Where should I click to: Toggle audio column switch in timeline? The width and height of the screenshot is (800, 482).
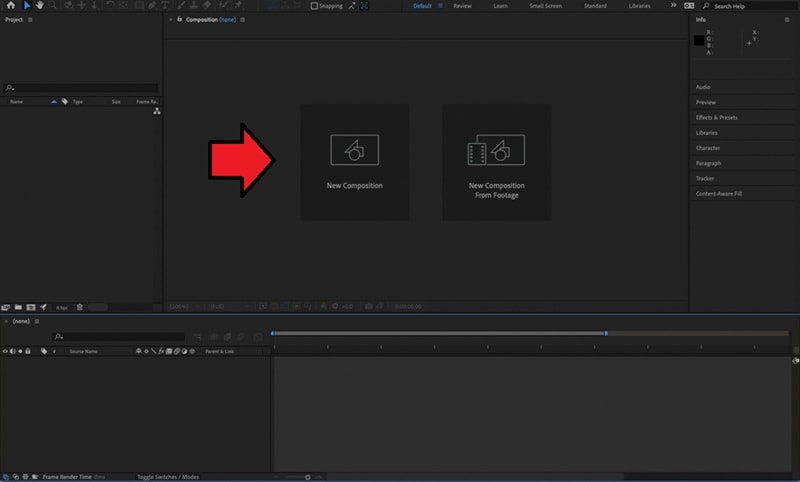[13, 351]
